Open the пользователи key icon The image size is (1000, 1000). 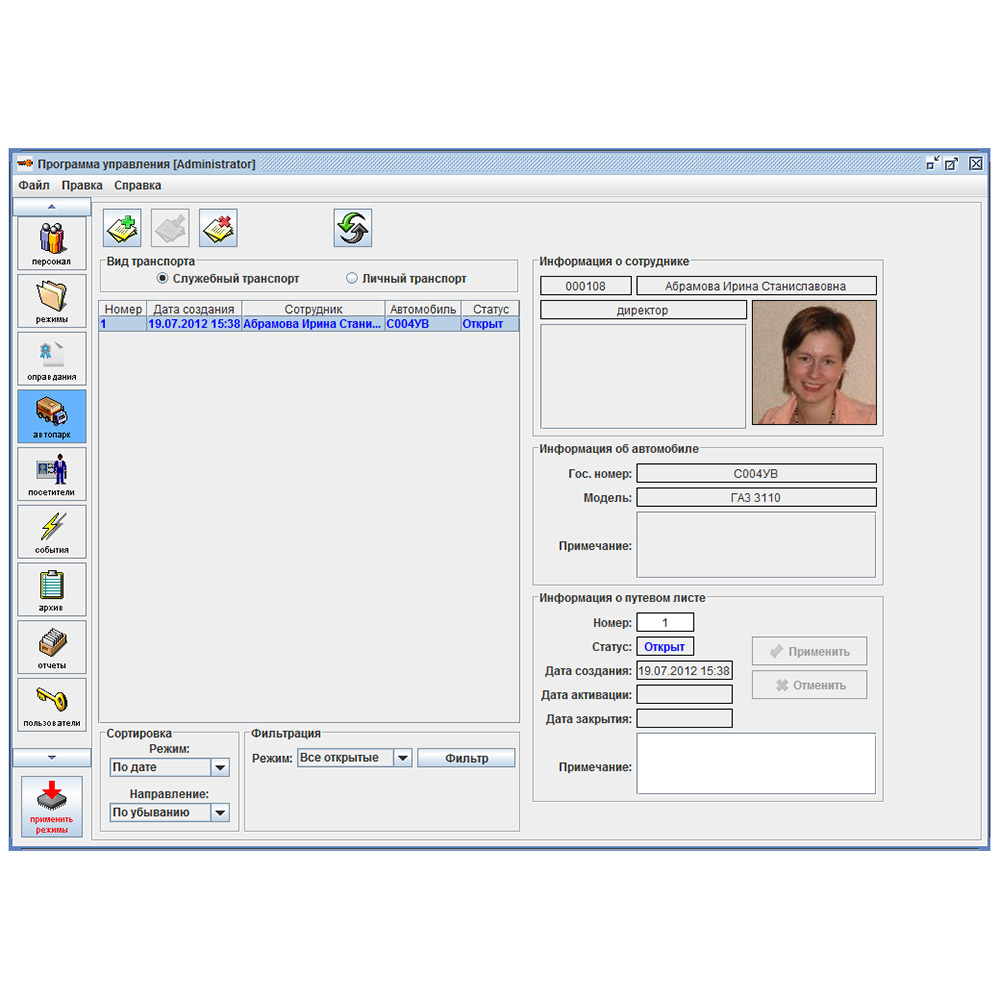click(52, 704)
